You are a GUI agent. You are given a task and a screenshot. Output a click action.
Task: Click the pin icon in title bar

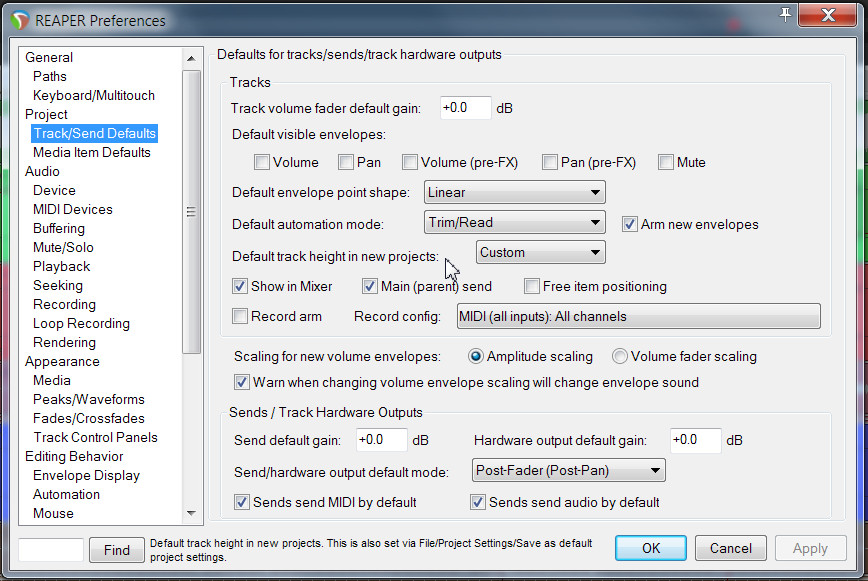pos(785,15)
